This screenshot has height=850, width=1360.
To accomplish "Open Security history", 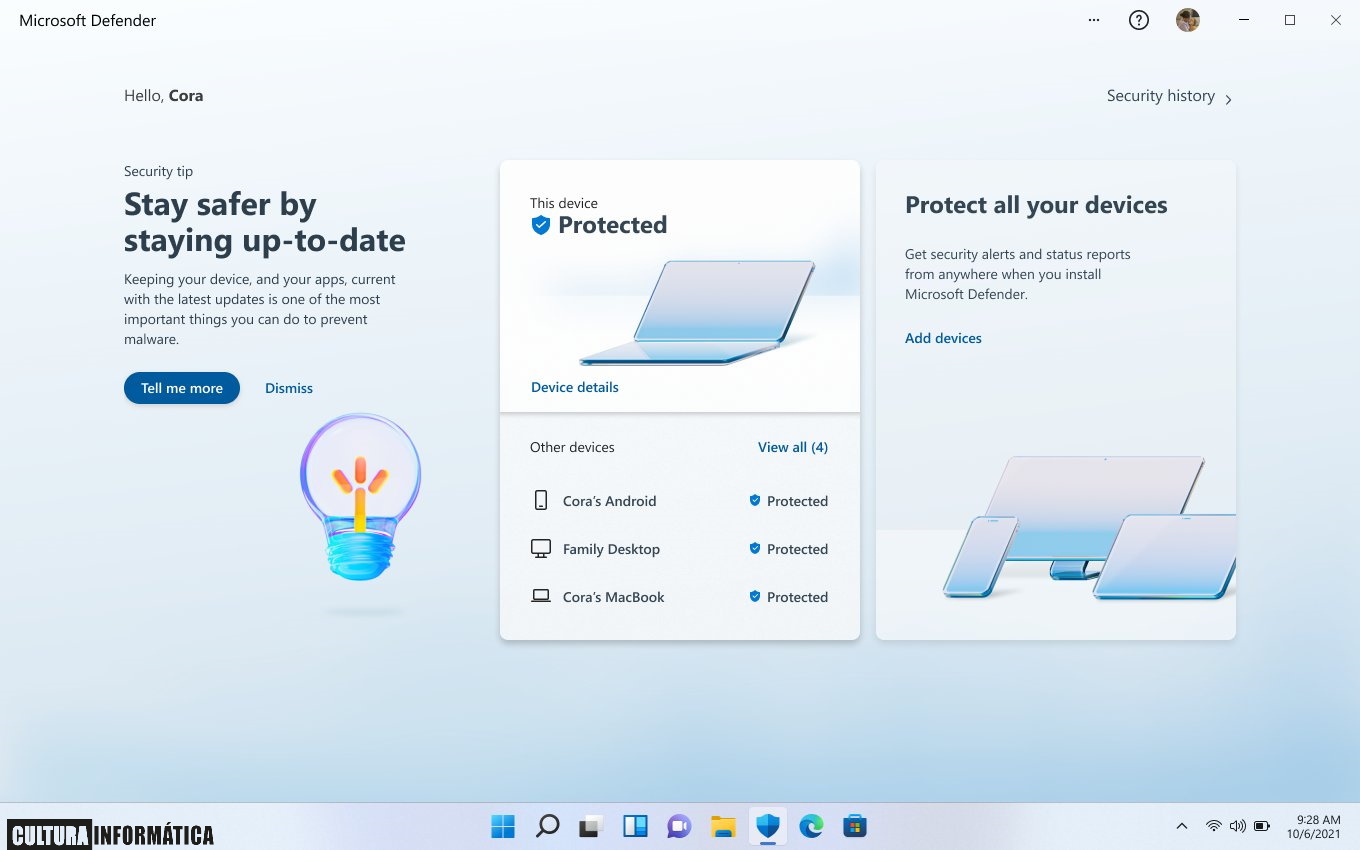I will pyautogui.click(x=1160, y=96).
